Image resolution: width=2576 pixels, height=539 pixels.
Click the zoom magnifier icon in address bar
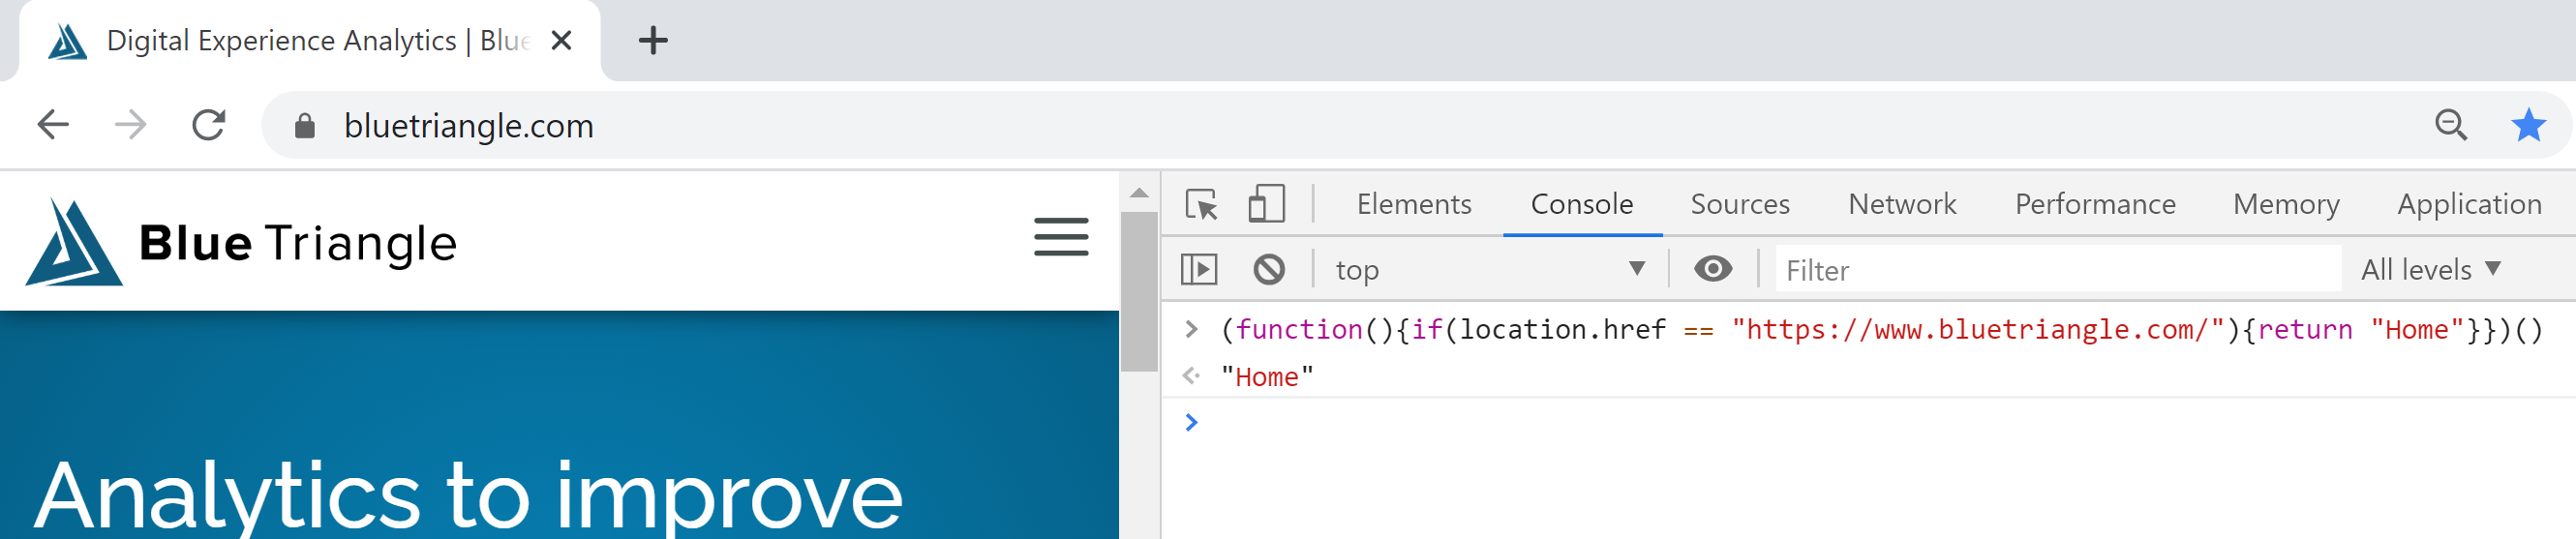(x=2450, y=125)
